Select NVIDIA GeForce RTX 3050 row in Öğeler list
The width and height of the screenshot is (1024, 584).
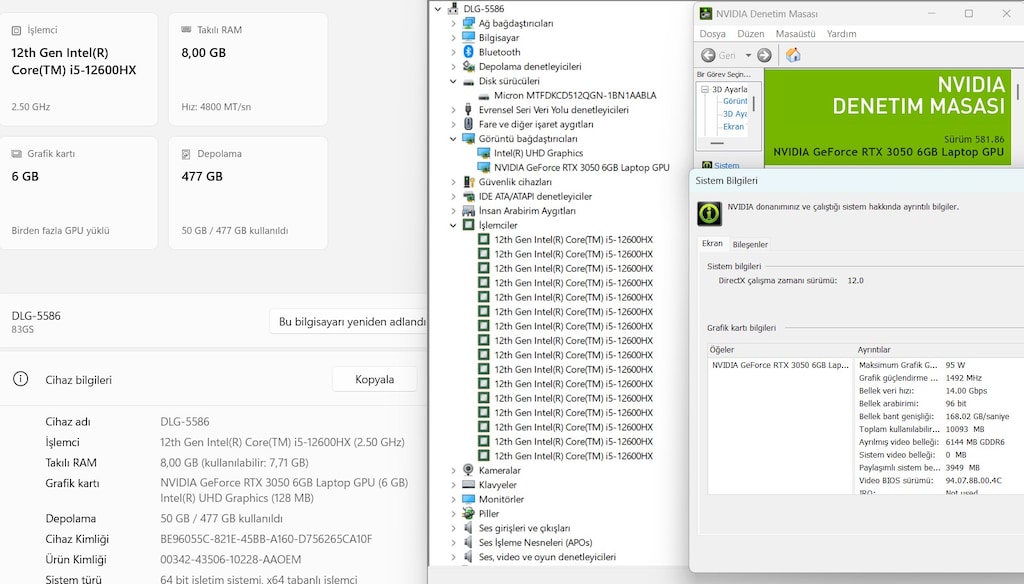pyautogui.click(x=780, y=365)
